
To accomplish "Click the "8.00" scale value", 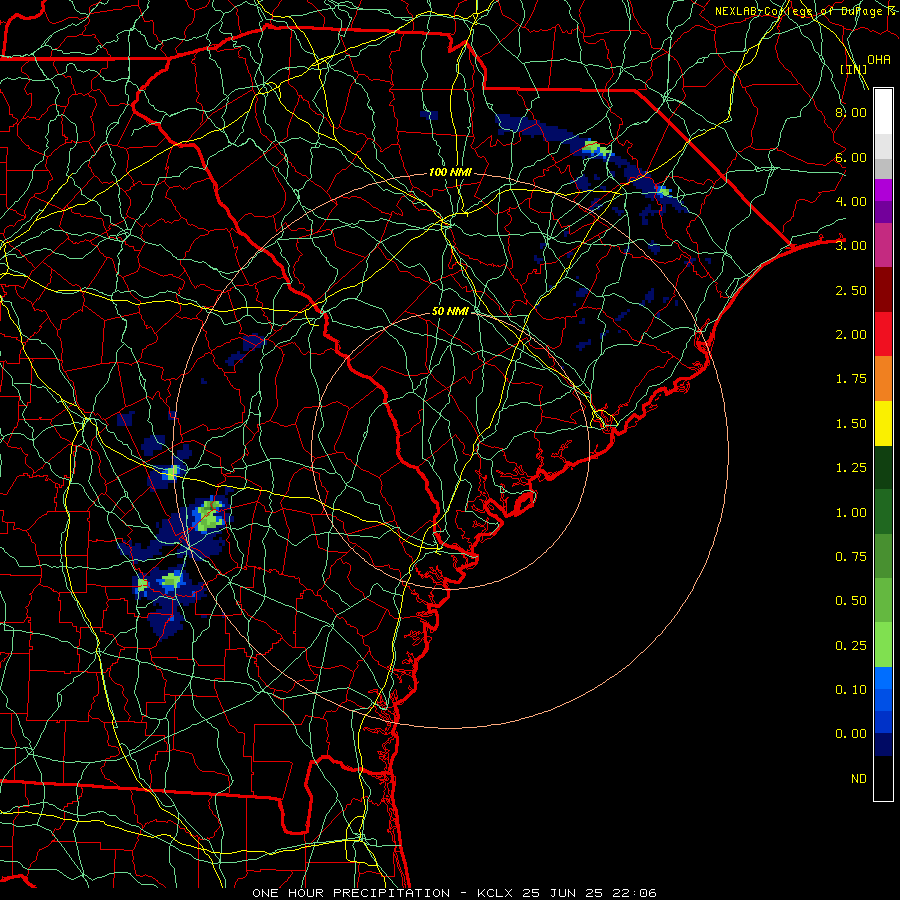I will [851, 112].
